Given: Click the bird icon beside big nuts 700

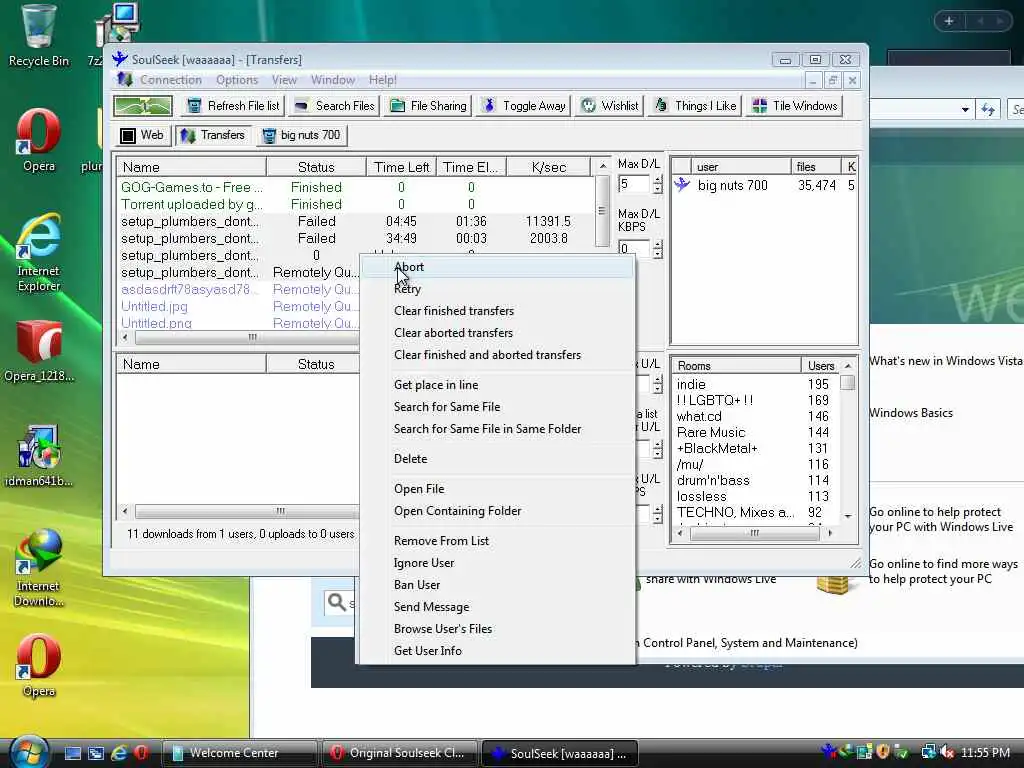Looking at the screenshot, I should [682, 185].
